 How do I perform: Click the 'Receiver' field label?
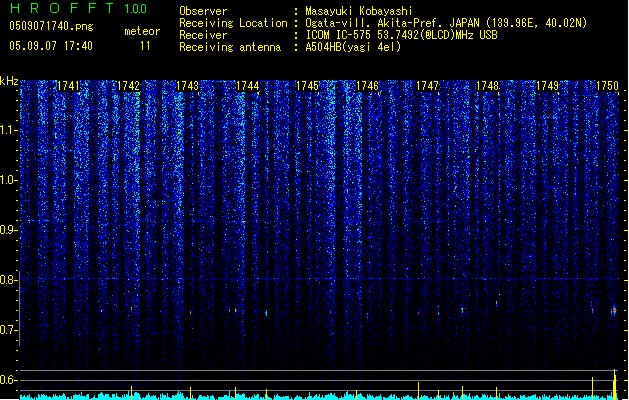[x=203, y=35]
